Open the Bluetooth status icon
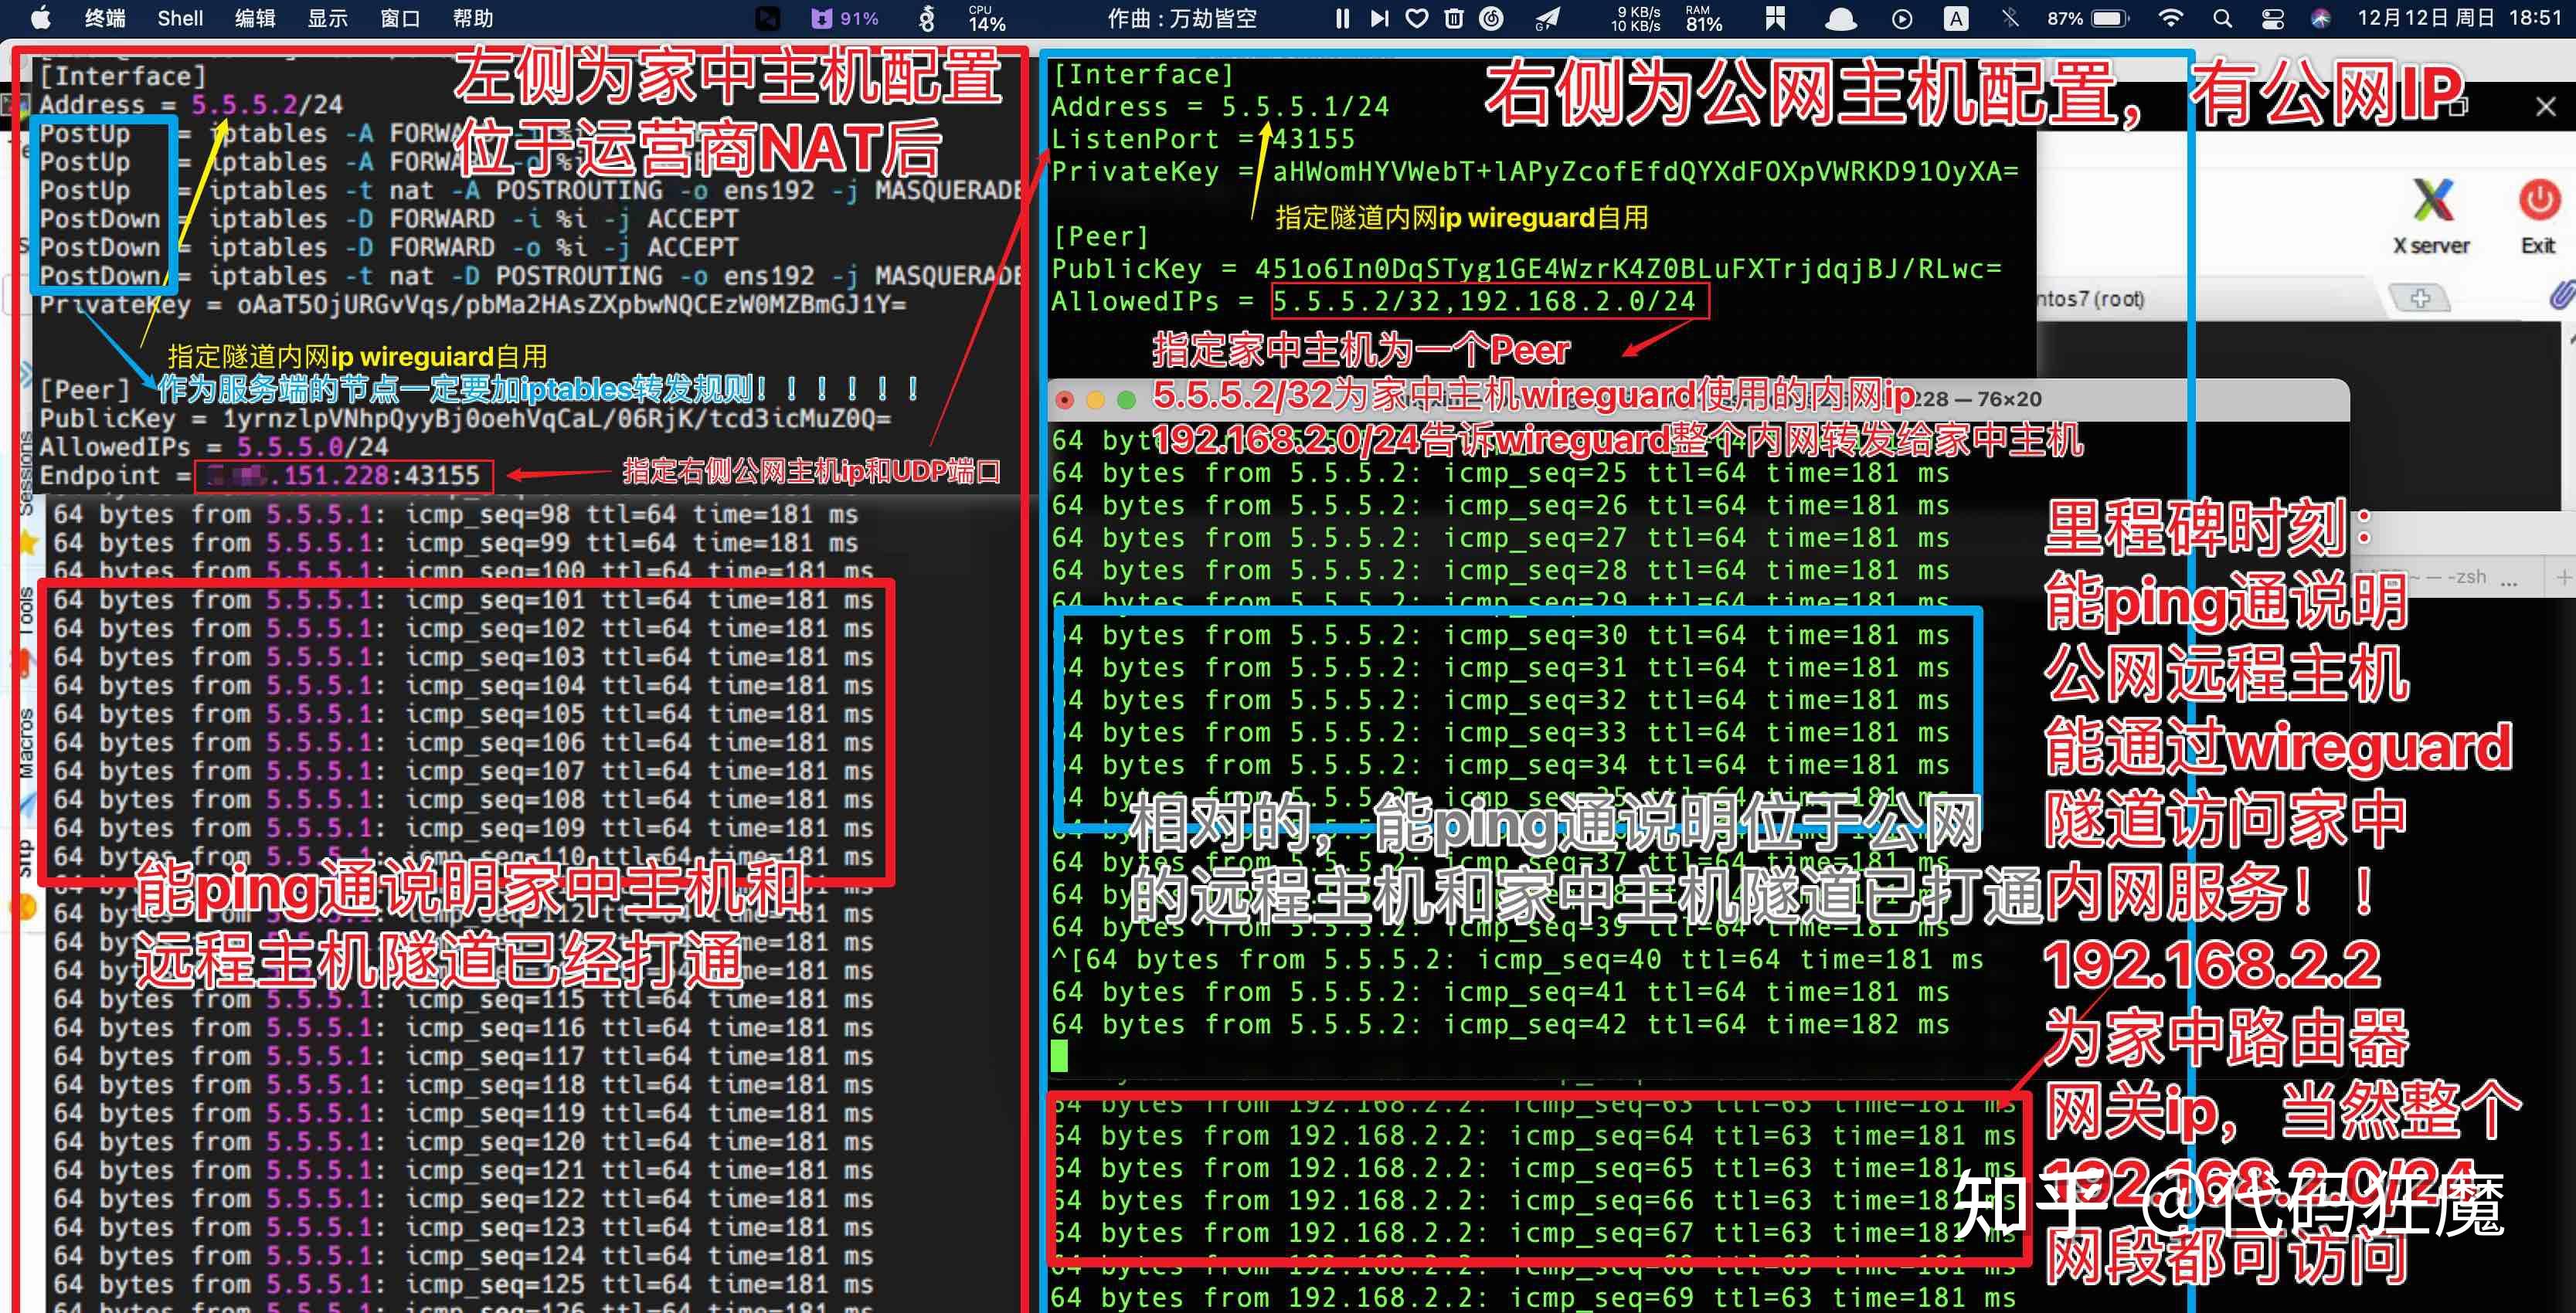This screenshot has height=1313, width=2576. point(2010,18)
